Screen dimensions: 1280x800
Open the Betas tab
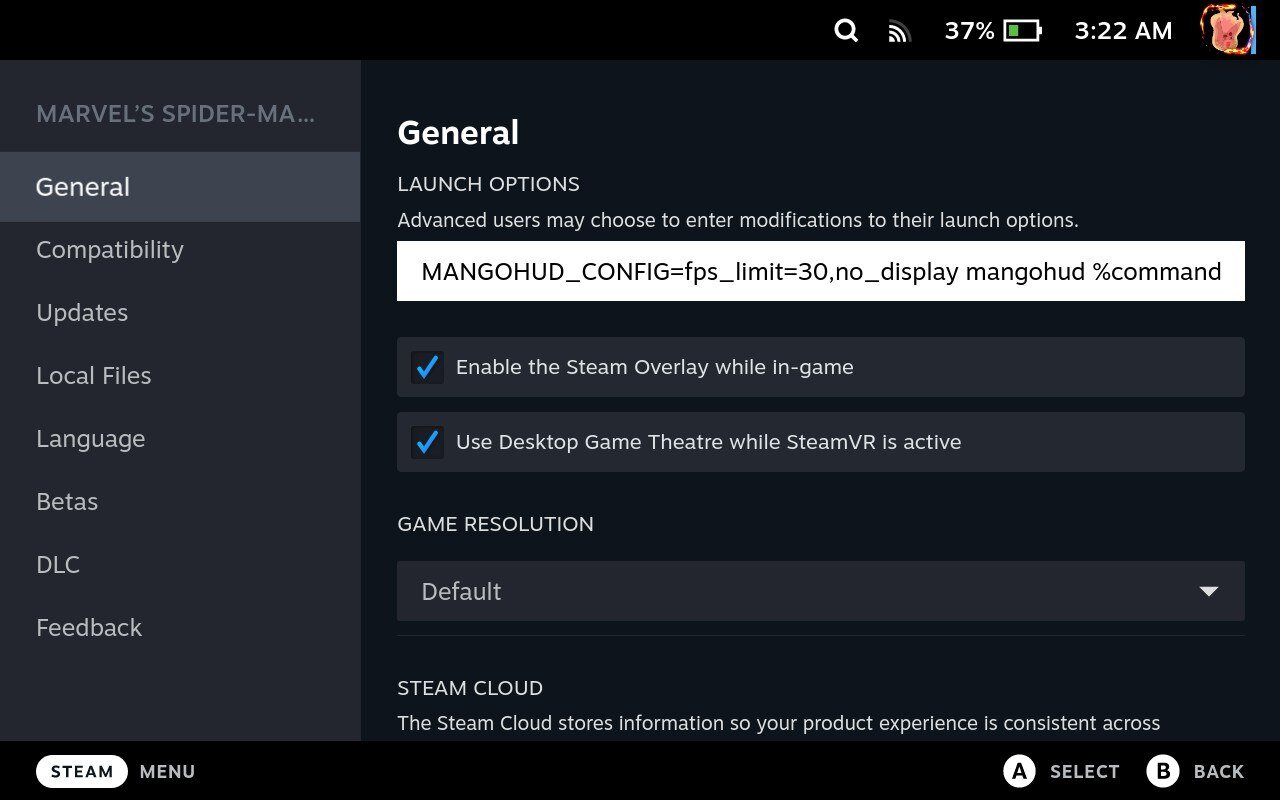67,502
